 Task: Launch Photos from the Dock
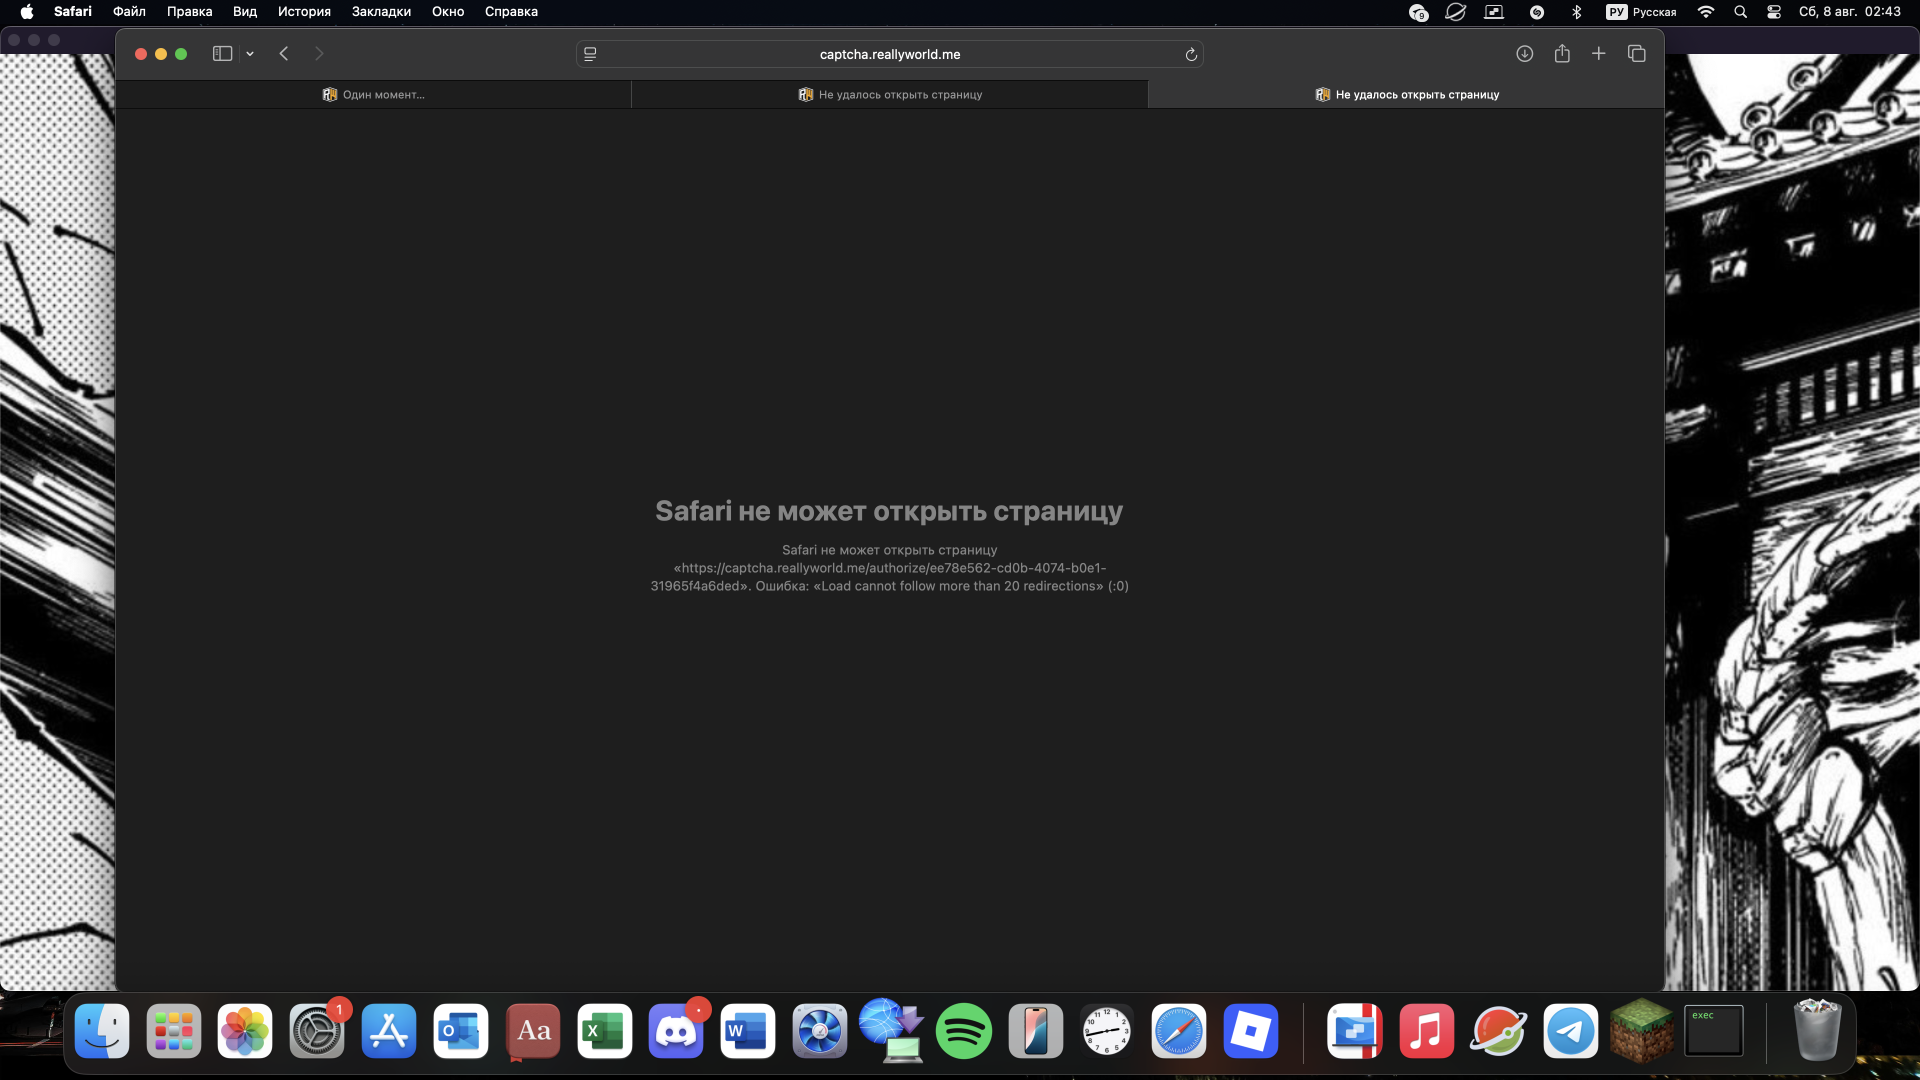coord(245,1031)
